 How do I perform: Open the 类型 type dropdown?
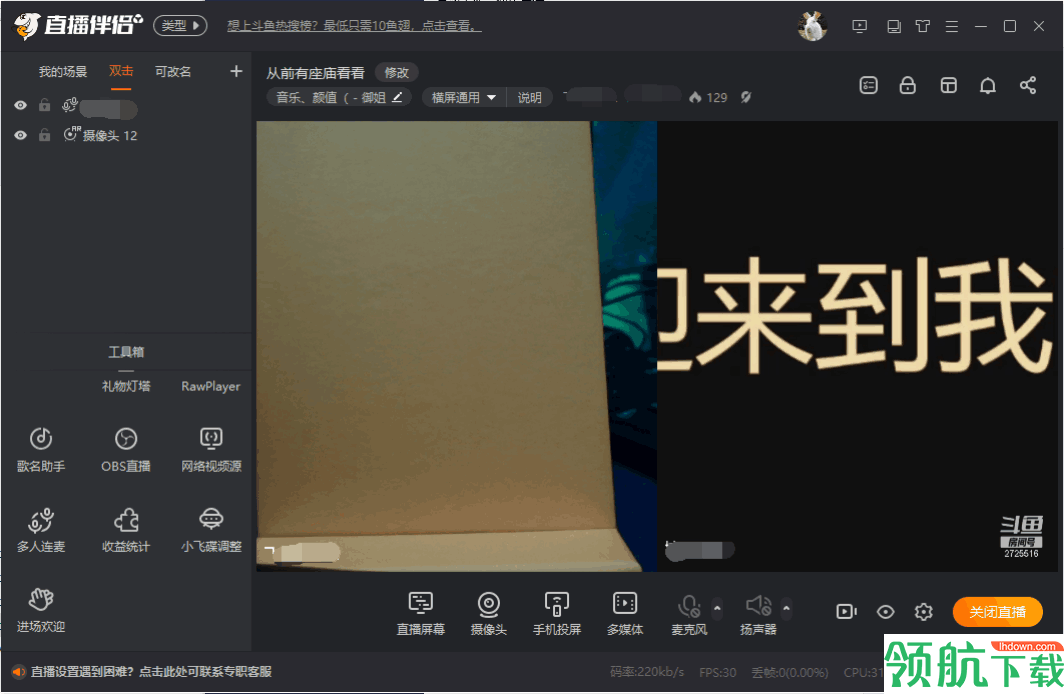click(x=180, y=26)
